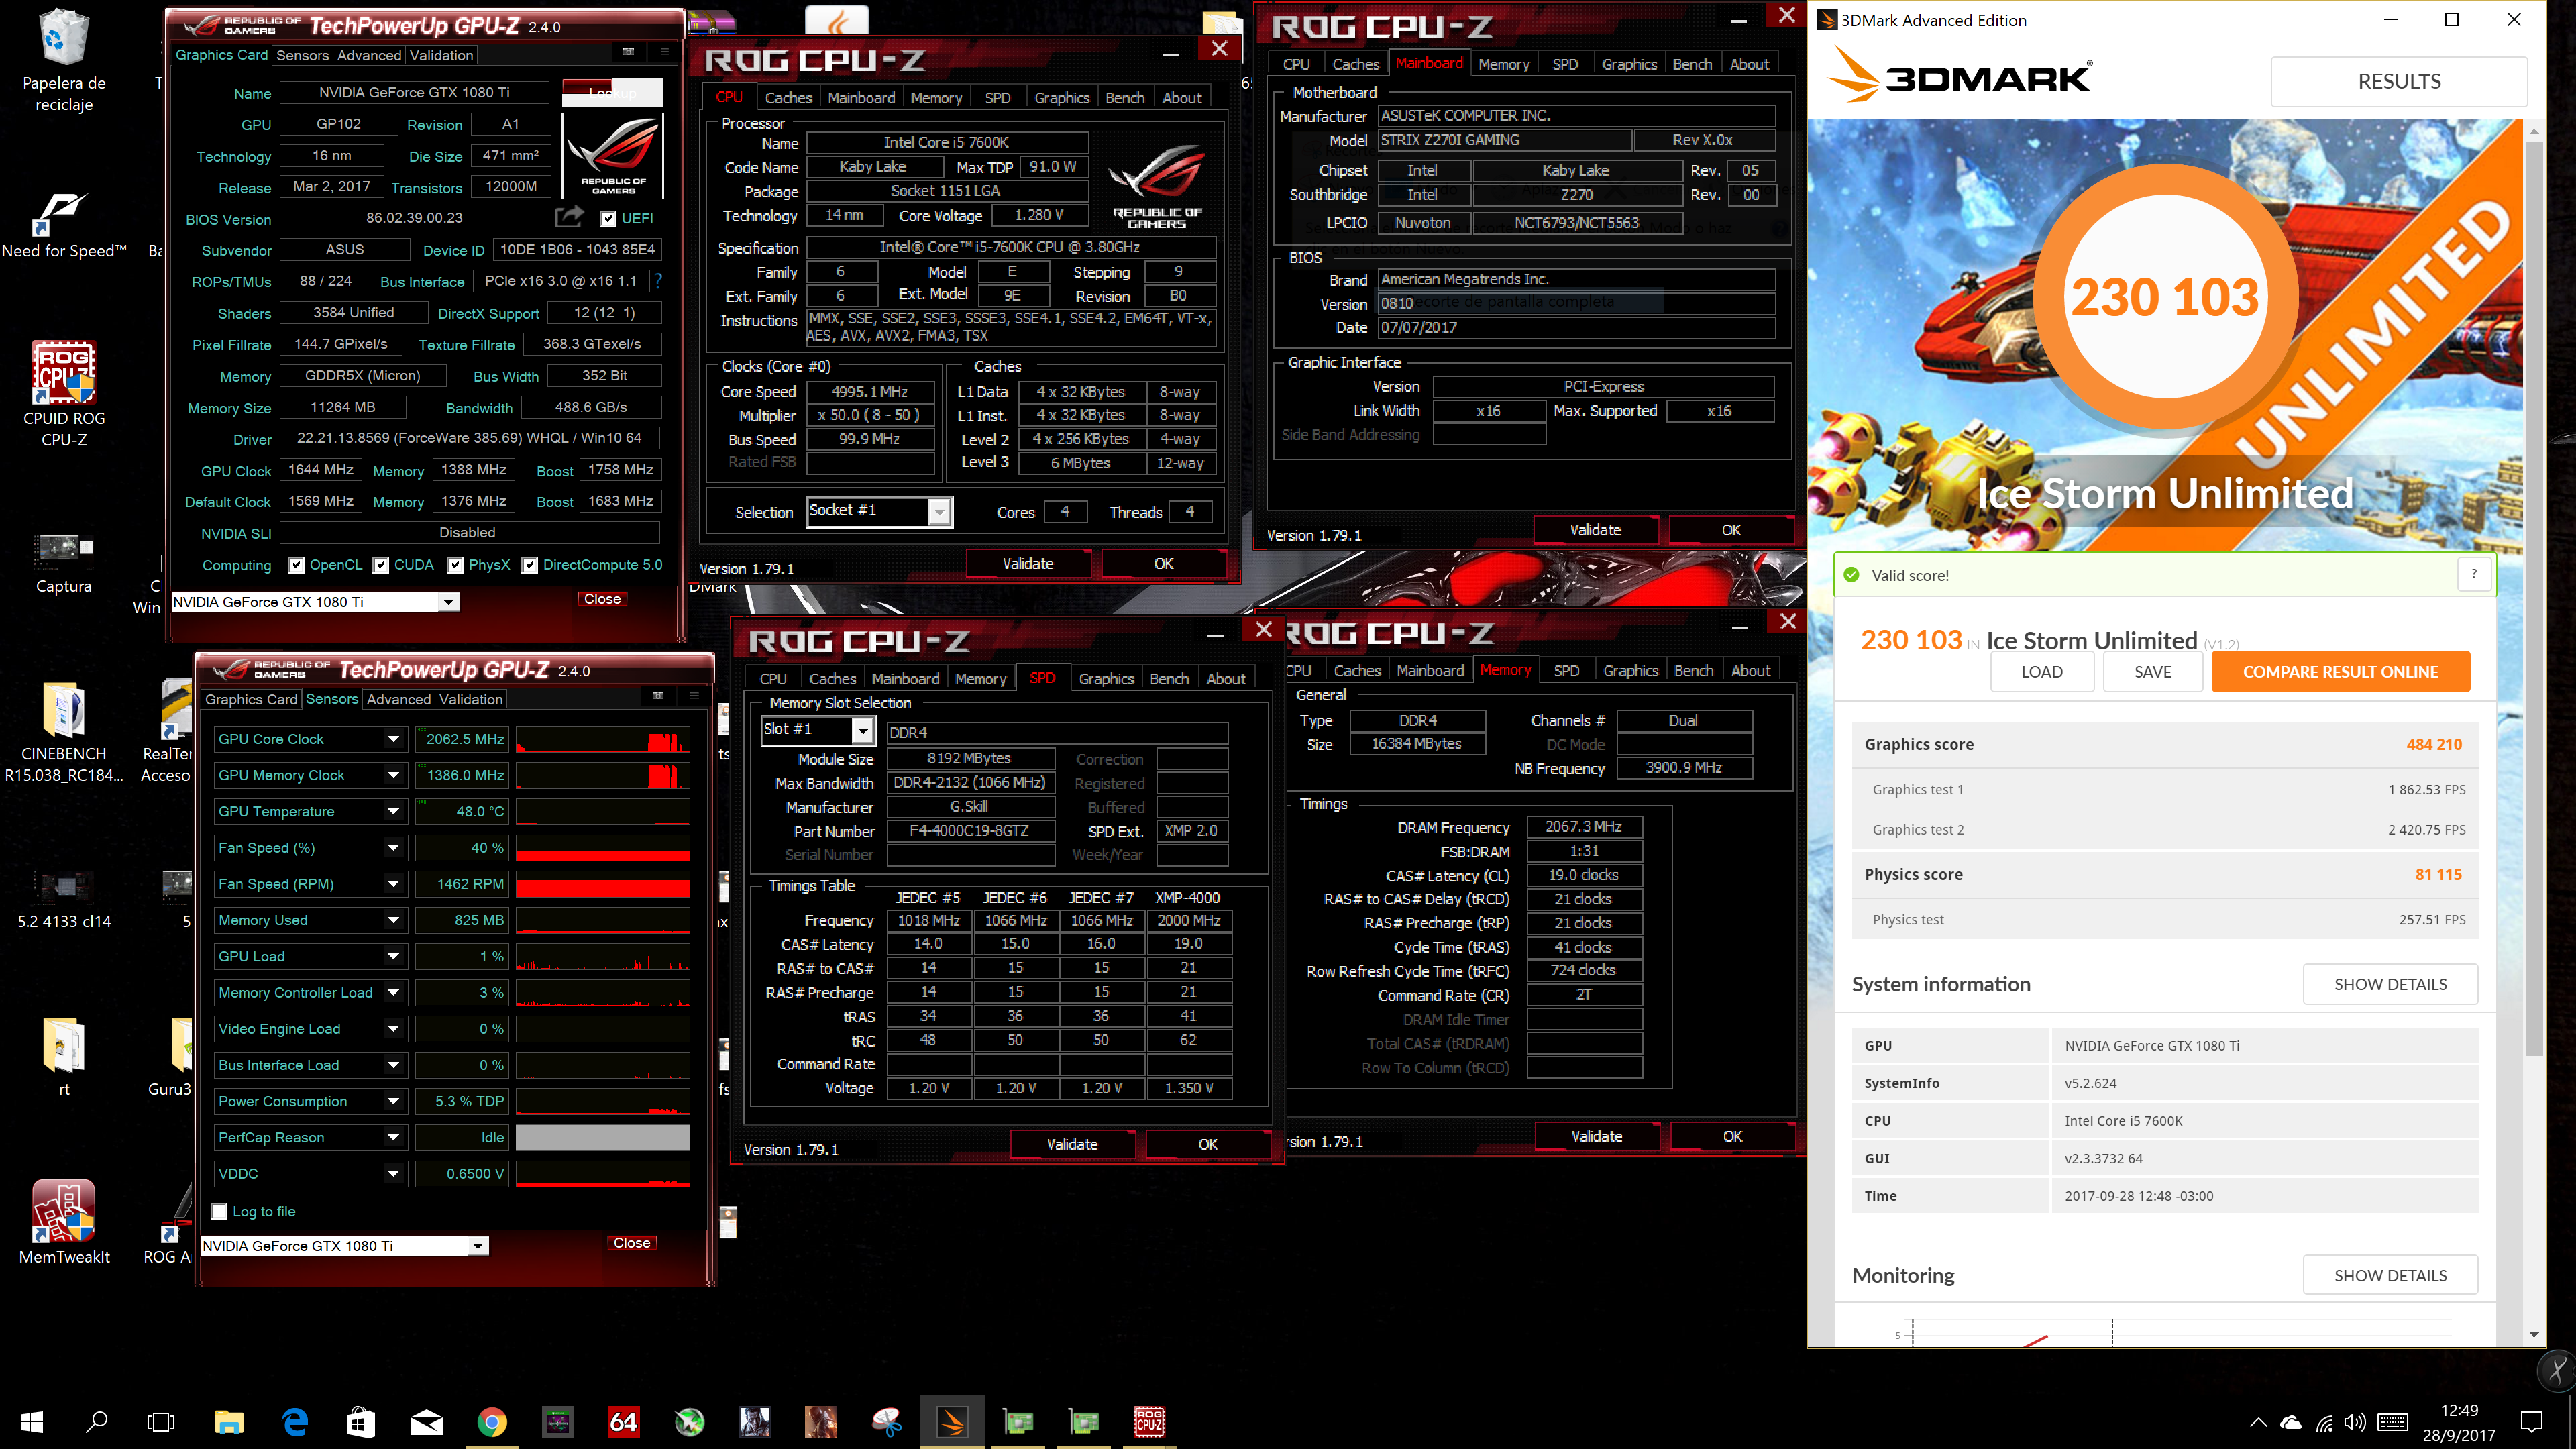Open Socket #1 selection dropdown in CPU-Z
The image size is (2576, 1449).
click(939, 512)
